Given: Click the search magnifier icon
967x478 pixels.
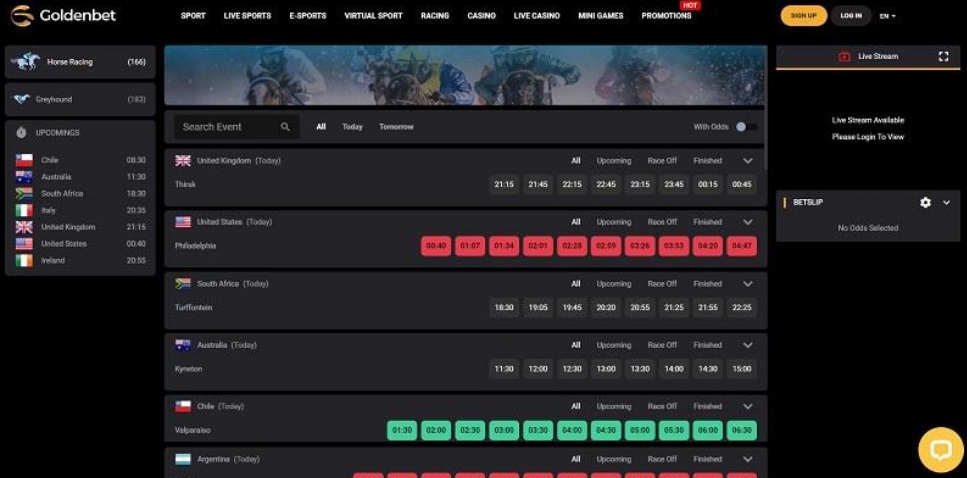Looking at the screenshot, I should [x=285, y=127].
